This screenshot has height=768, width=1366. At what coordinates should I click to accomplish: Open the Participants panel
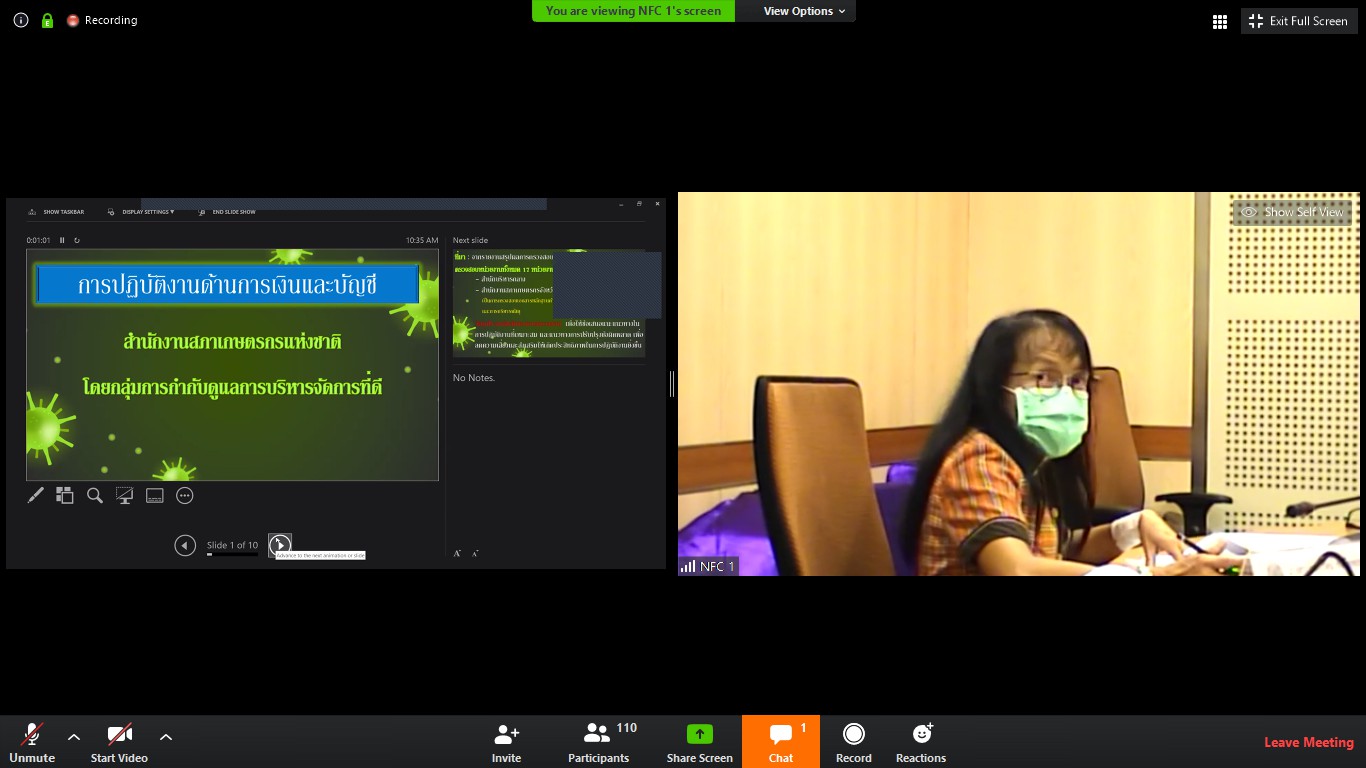click(598, 735)
